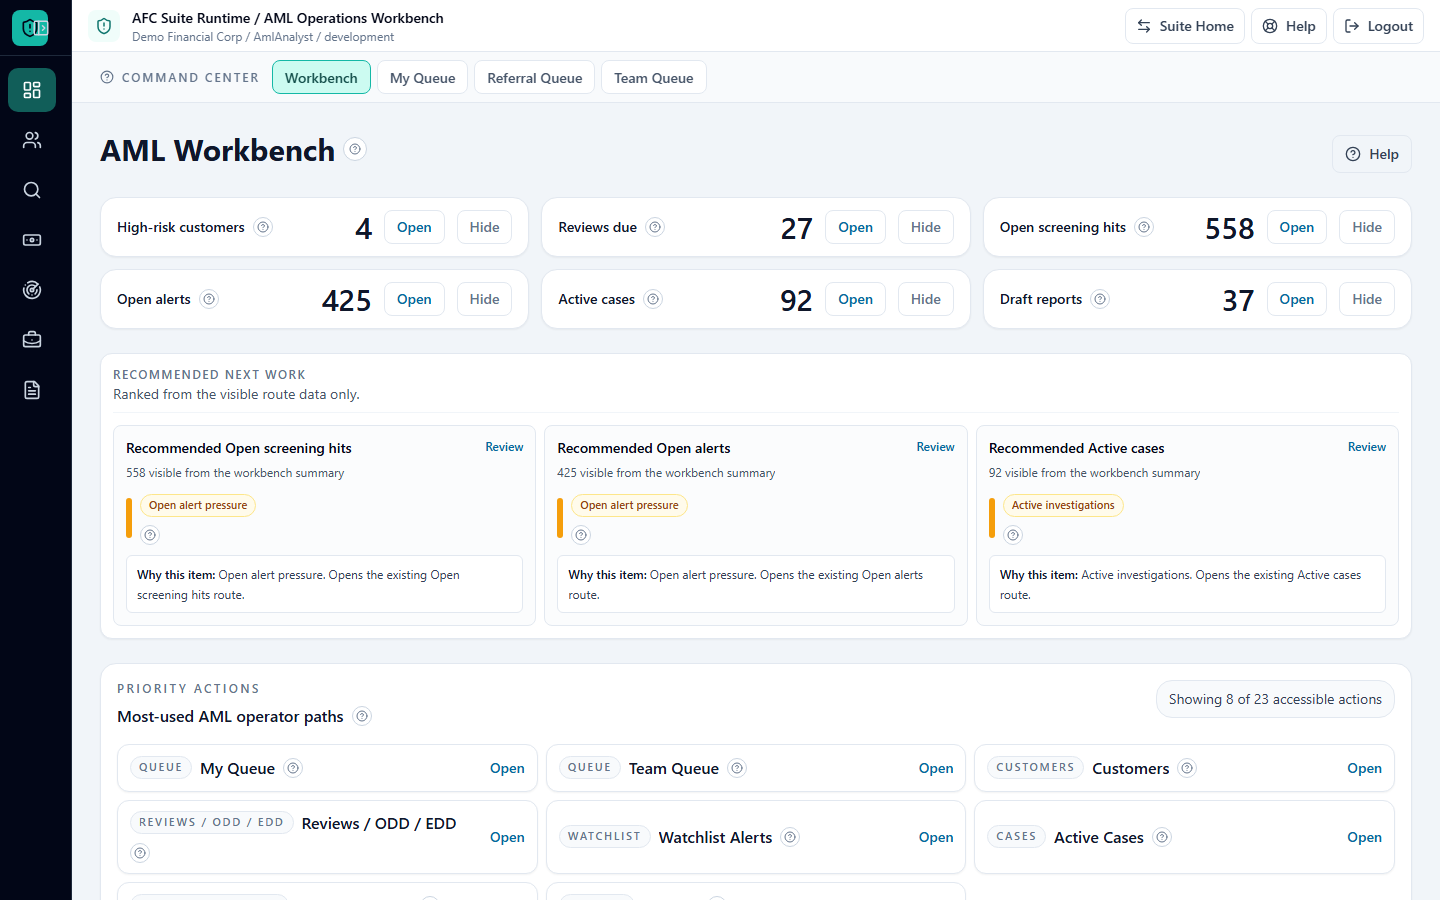Hide the High-risk customers tile
The image size is (1440, 900).
coord(485,227)
